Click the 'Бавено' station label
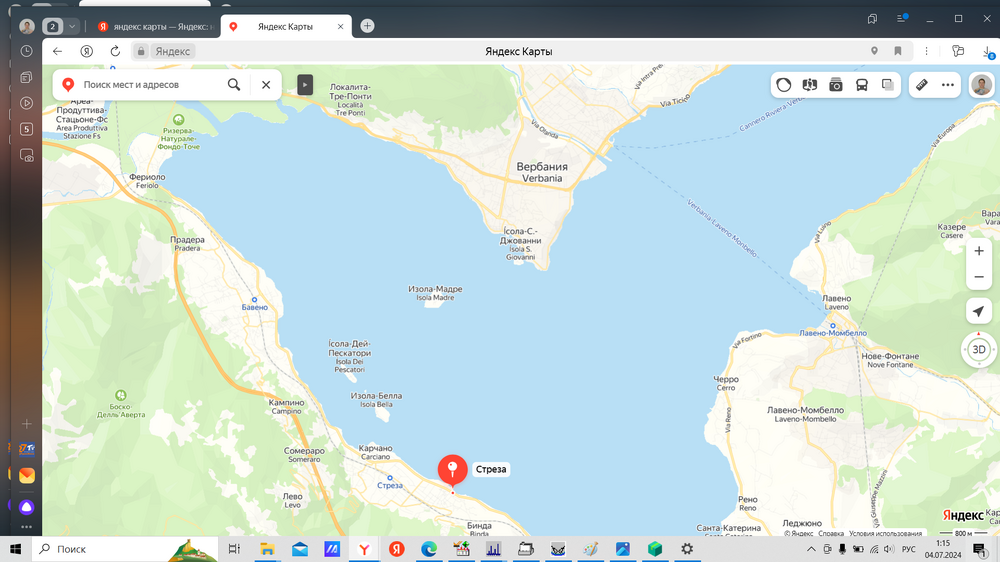The height and width of the screenshot is (562, 1000). 254,307
